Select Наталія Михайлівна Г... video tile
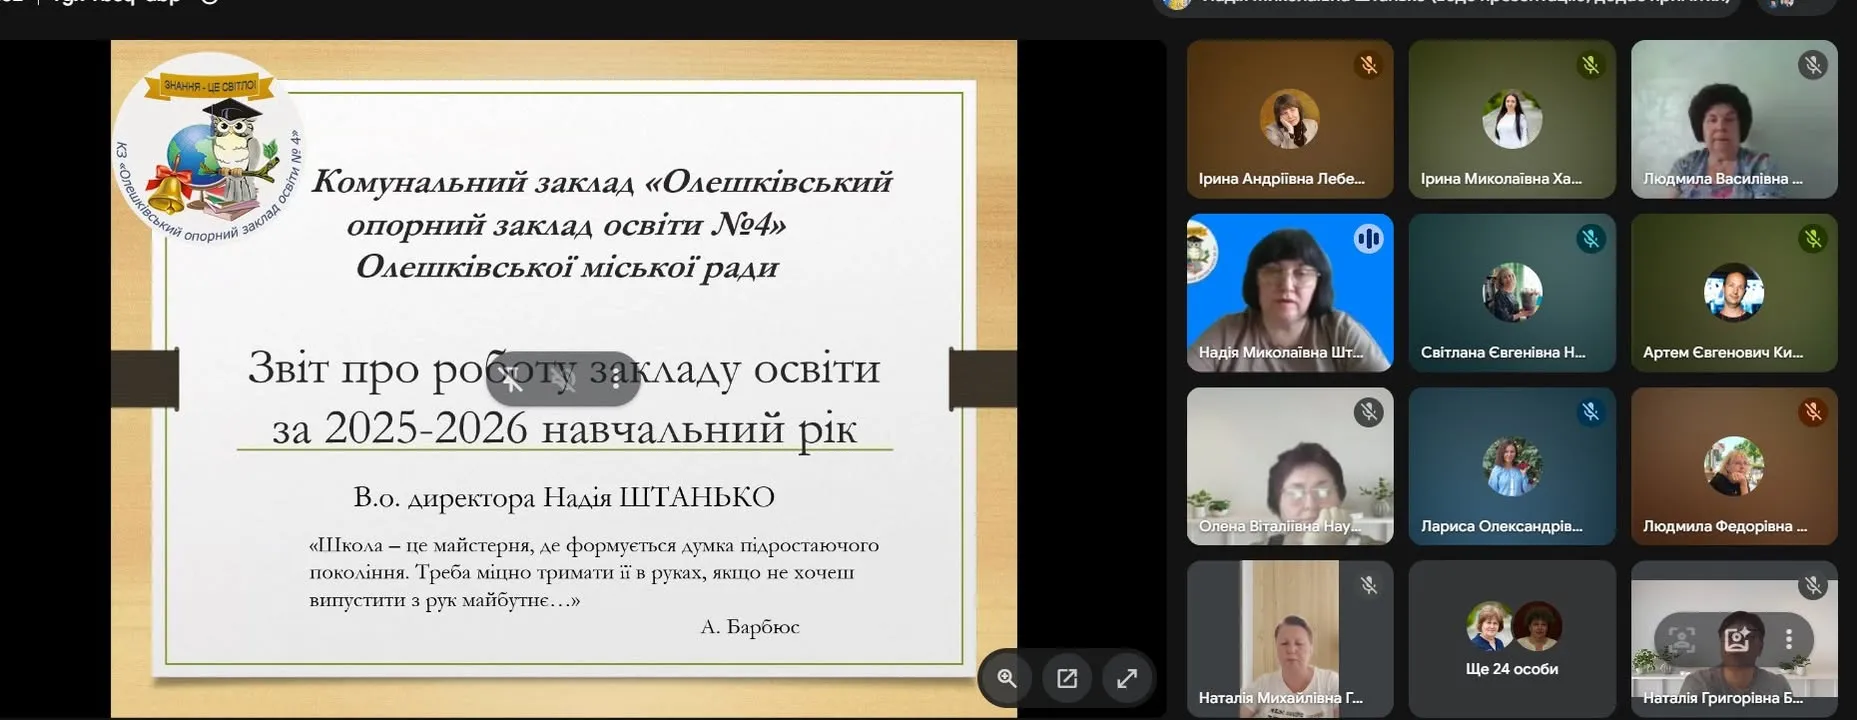1857x720 pixels. click(1290, 638)
